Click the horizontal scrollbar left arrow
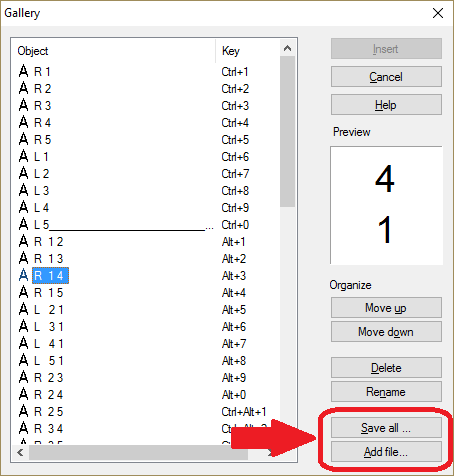 coord(20,452)
